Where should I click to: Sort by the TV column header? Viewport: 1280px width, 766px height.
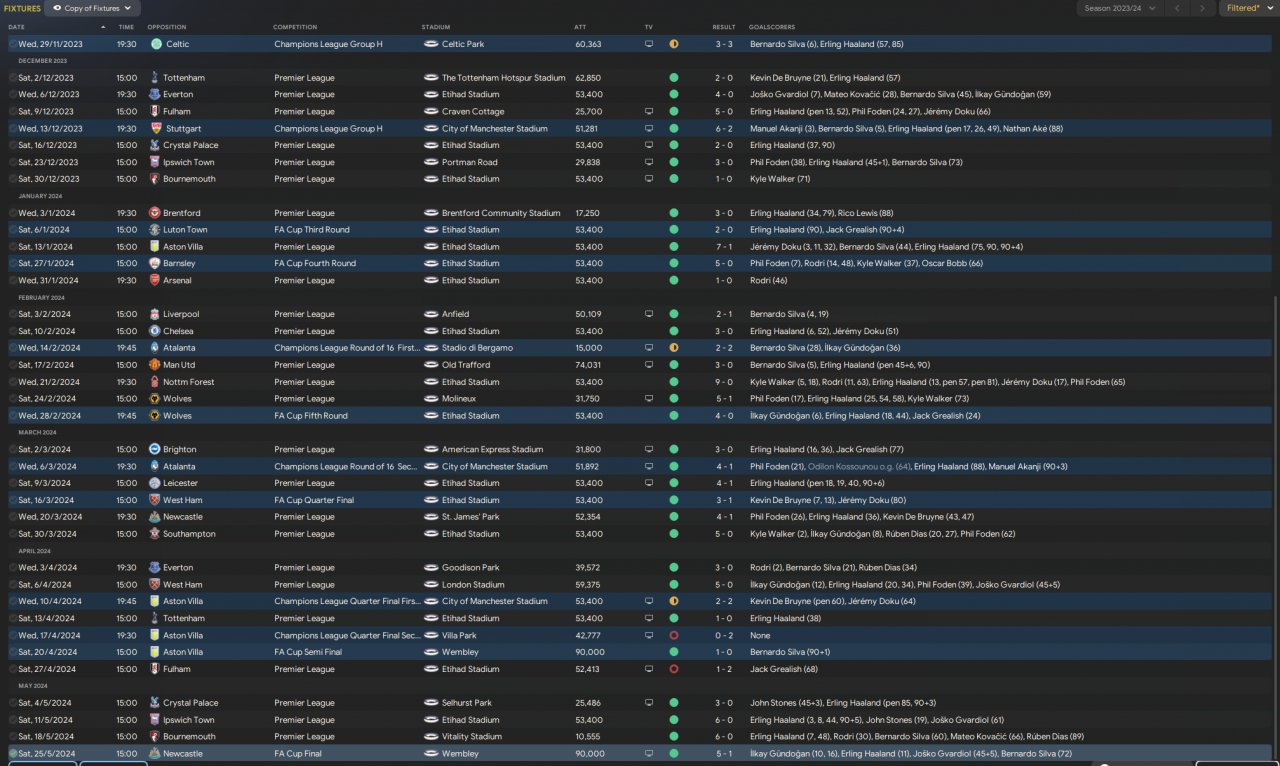coord(648,27)
